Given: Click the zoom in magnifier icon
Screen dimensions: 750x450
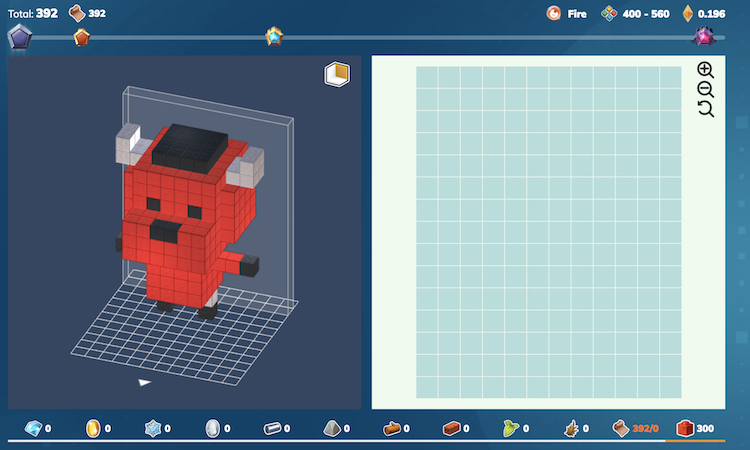Looking at the screenshot, I should coord(705,70).
